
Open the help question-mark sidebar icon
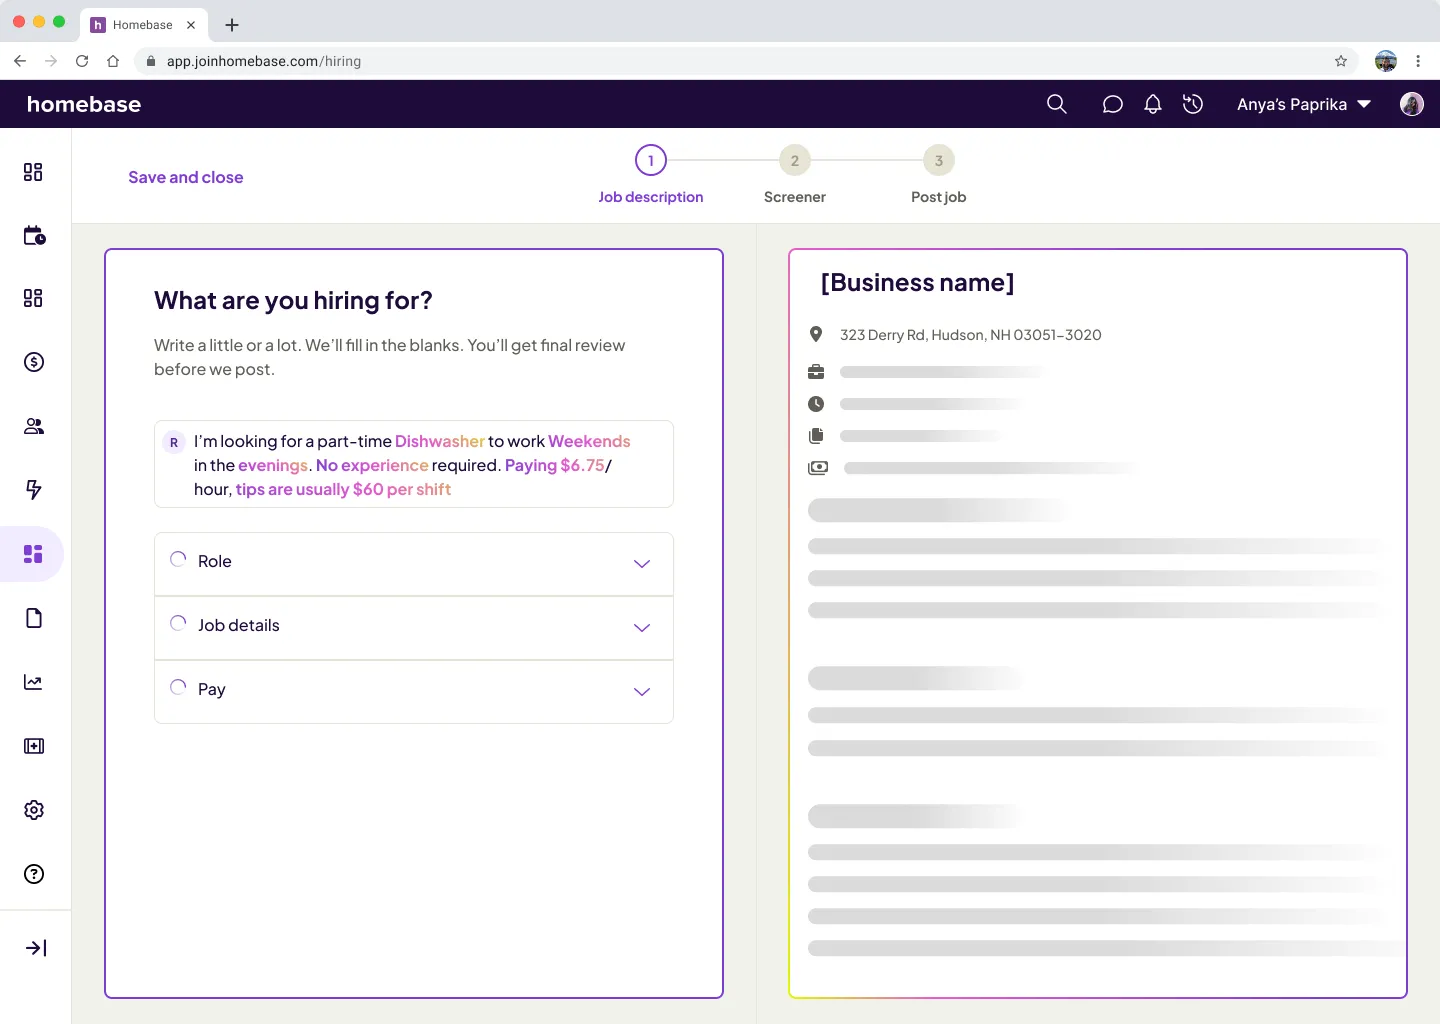point(34,874)
